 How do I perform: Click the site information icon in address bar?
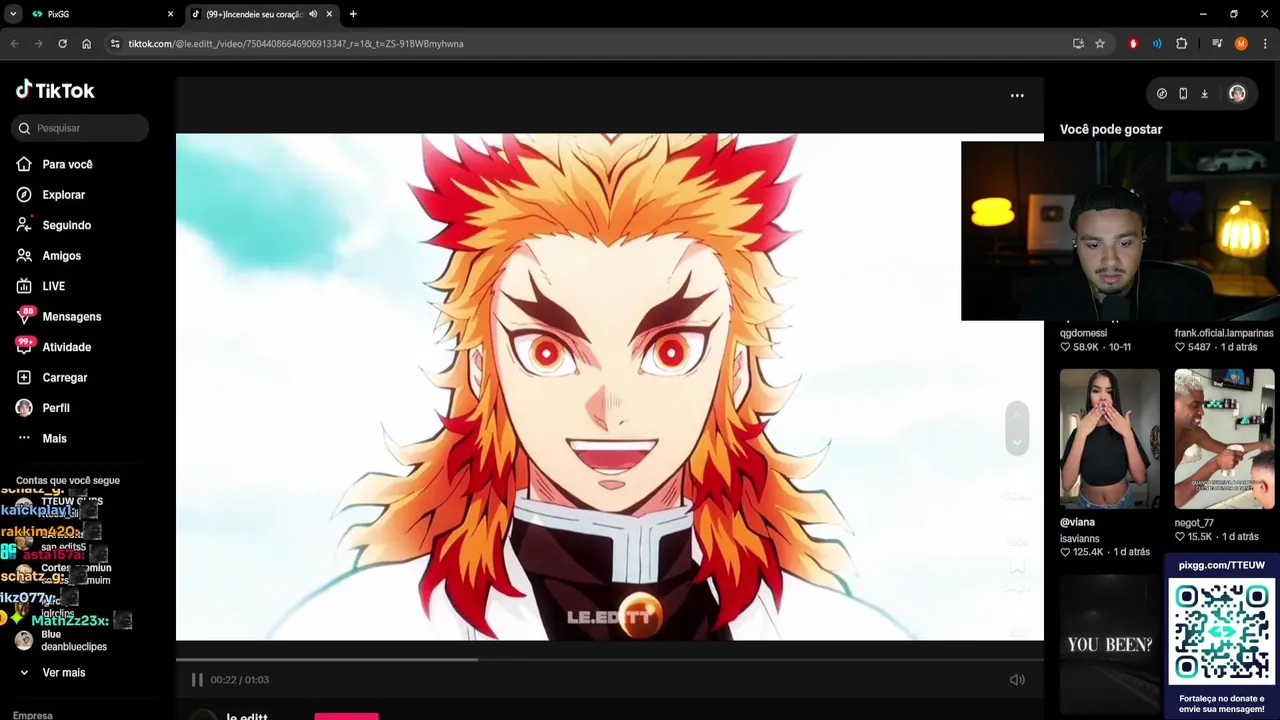click(x=115, y=44)
